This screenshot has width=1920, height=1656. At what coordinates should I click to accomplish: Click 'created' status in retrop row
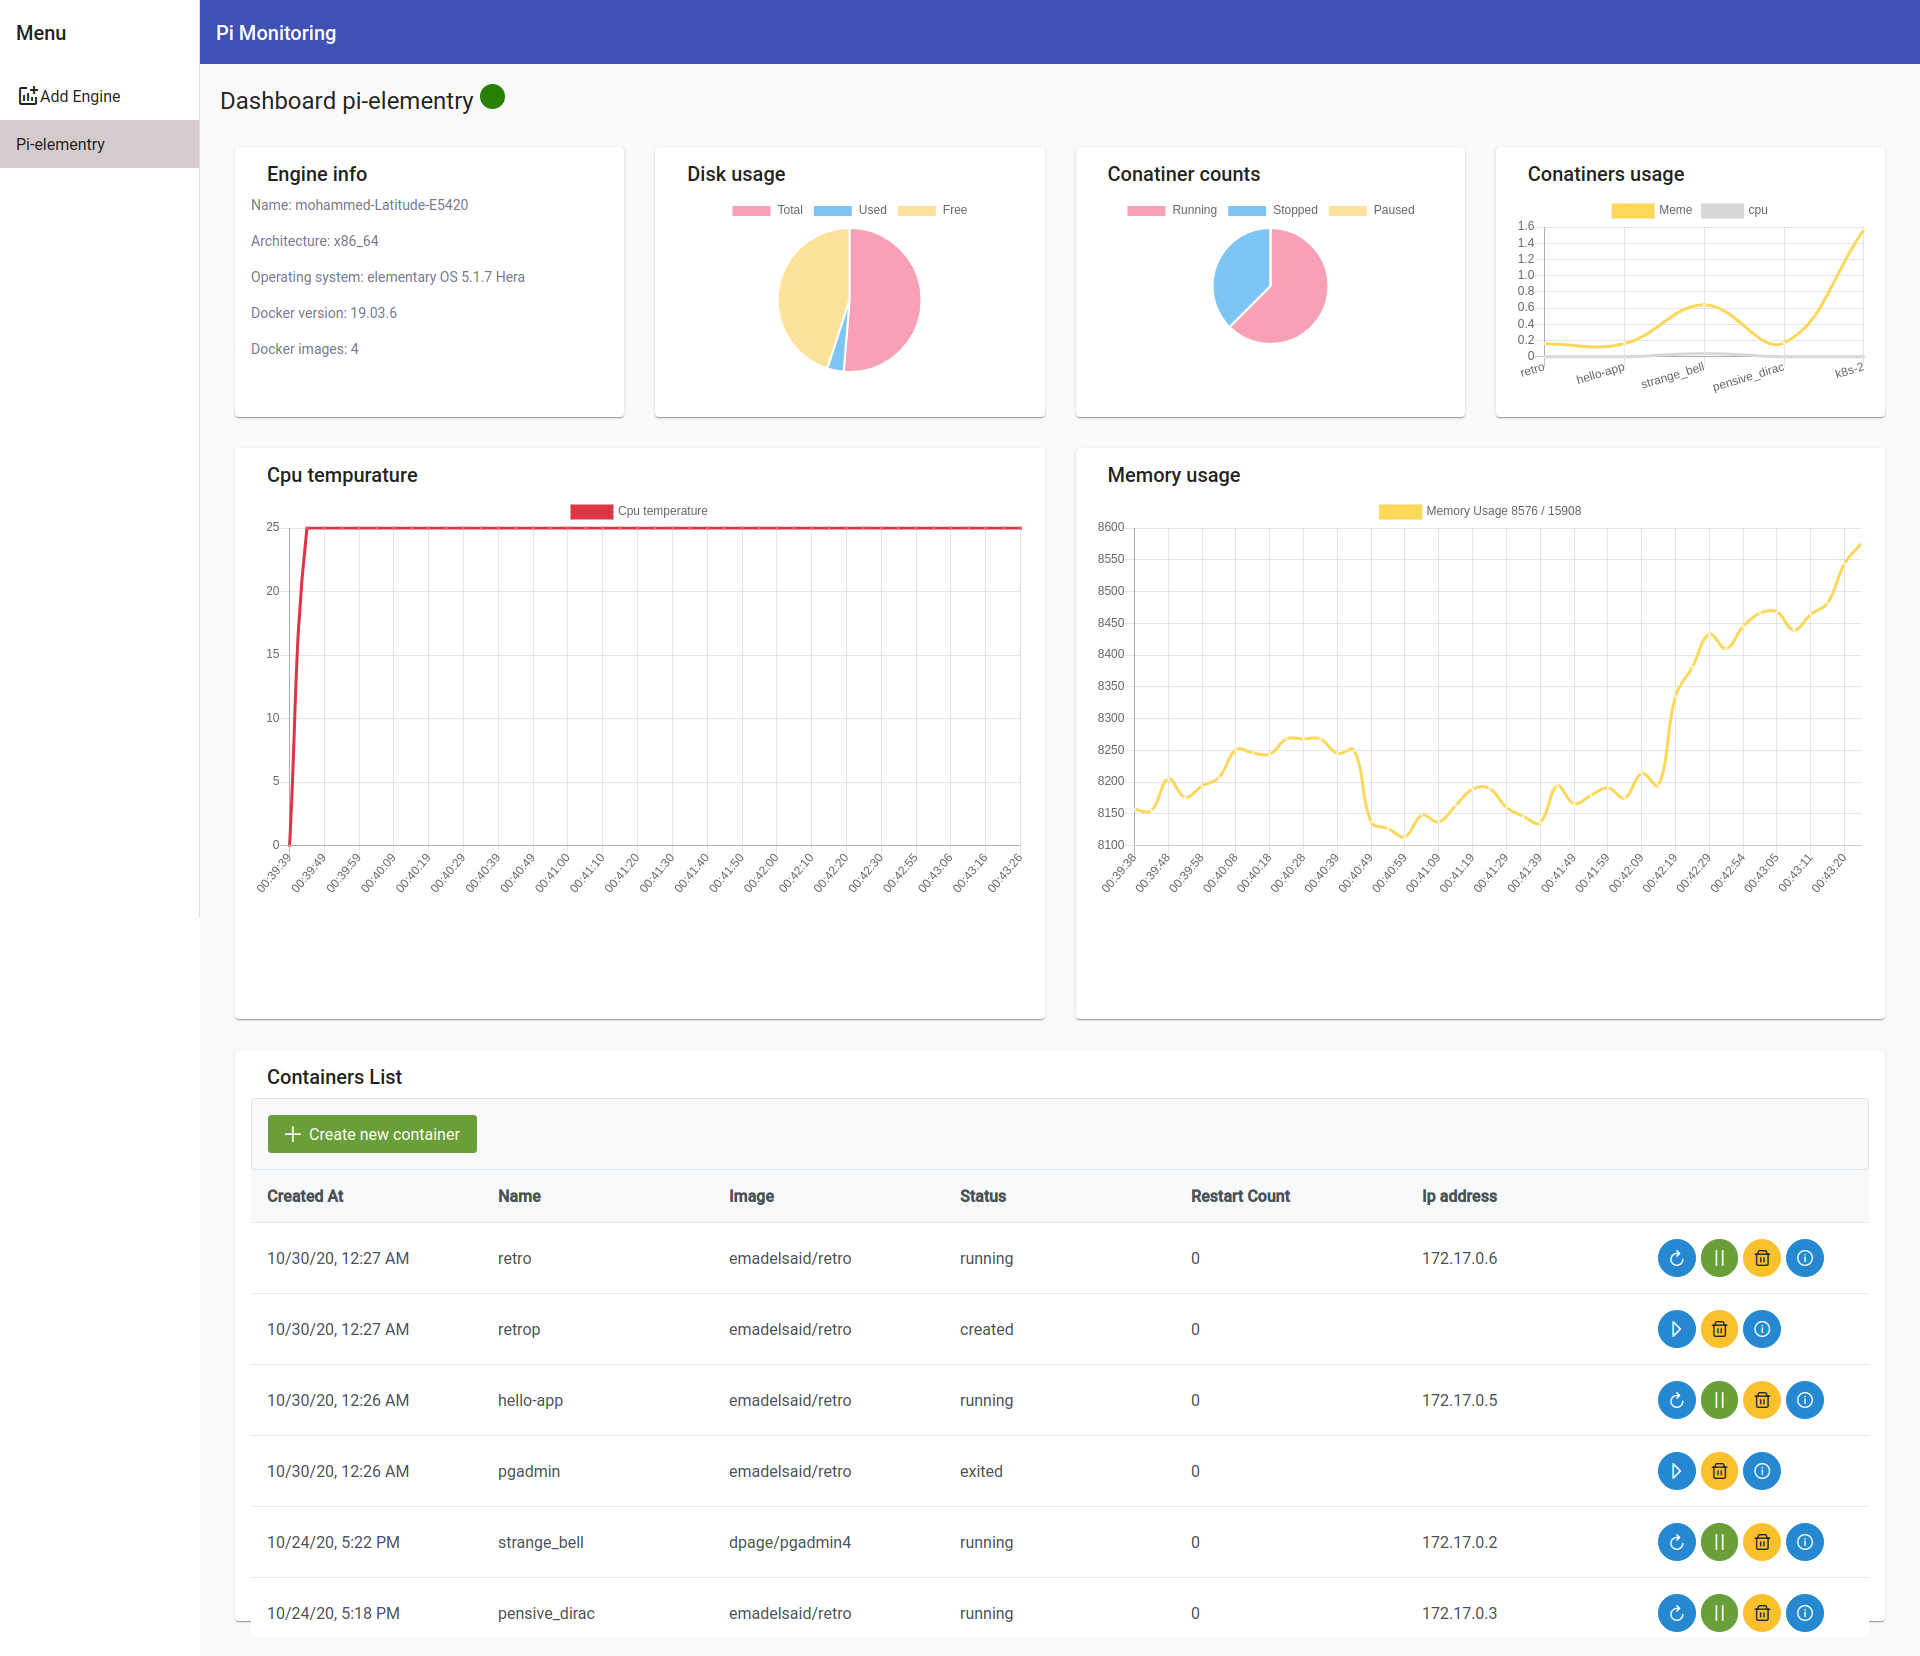(x=986, y=1329)
